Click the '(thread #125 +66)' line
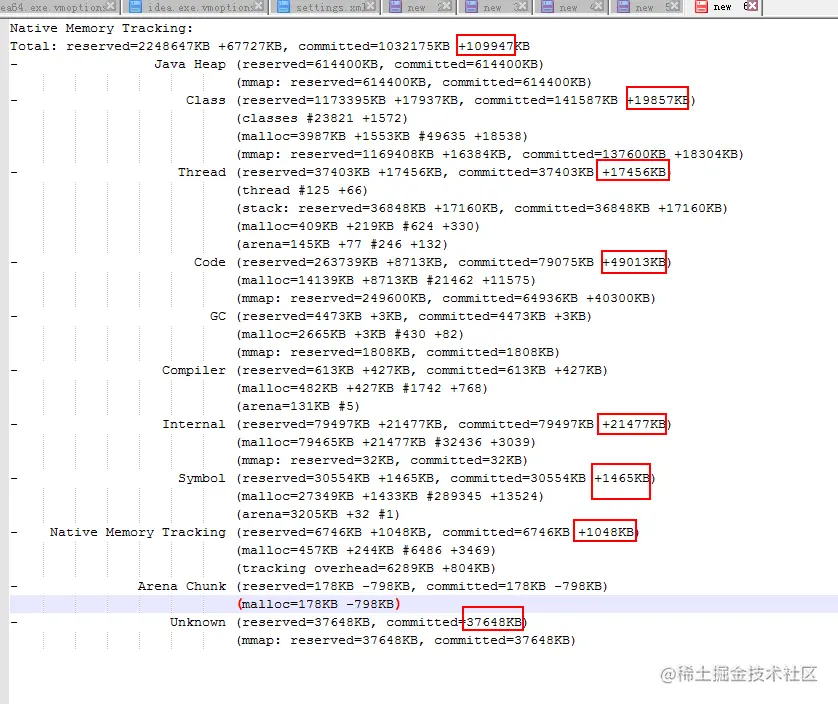 (x=302, y=190)
